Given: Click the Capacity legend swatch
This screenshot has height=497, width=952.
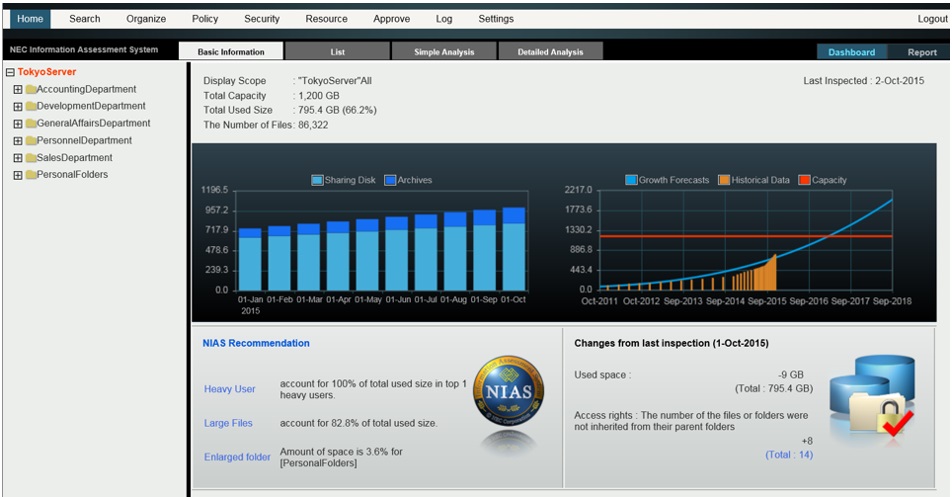Looking at the screenshot, I should [x=804, y=180].
